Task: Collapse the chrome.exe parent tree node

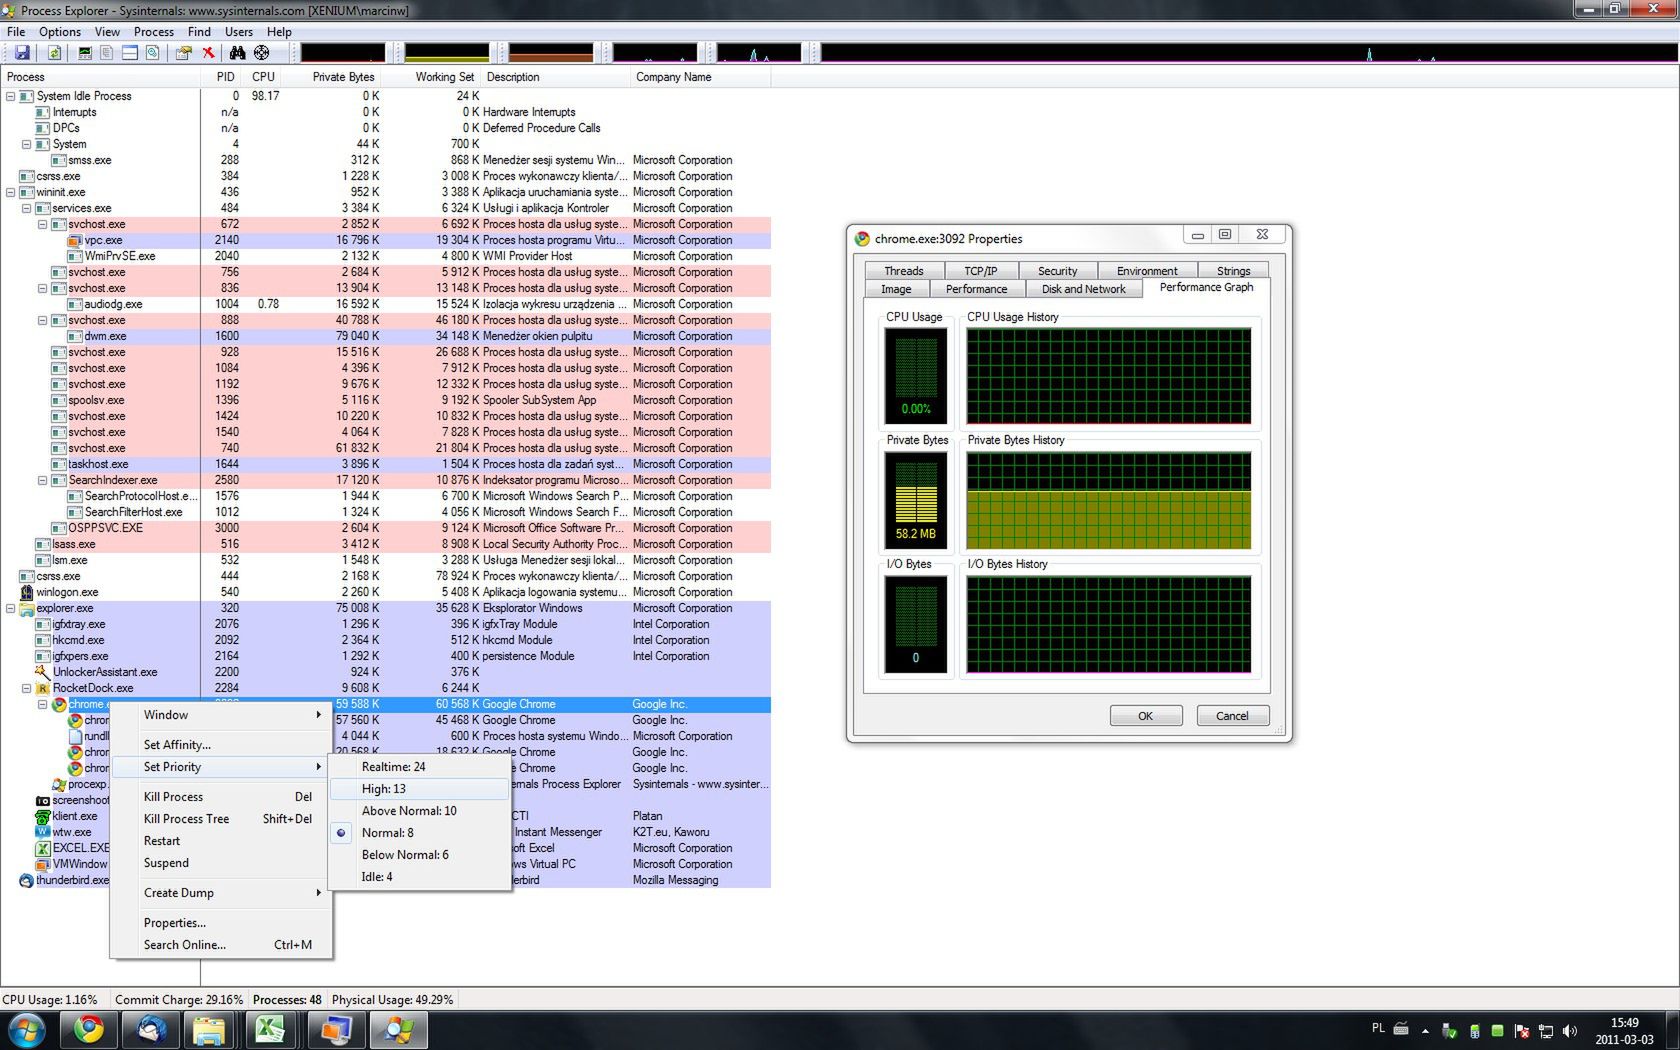Action: tap(43, 704)
